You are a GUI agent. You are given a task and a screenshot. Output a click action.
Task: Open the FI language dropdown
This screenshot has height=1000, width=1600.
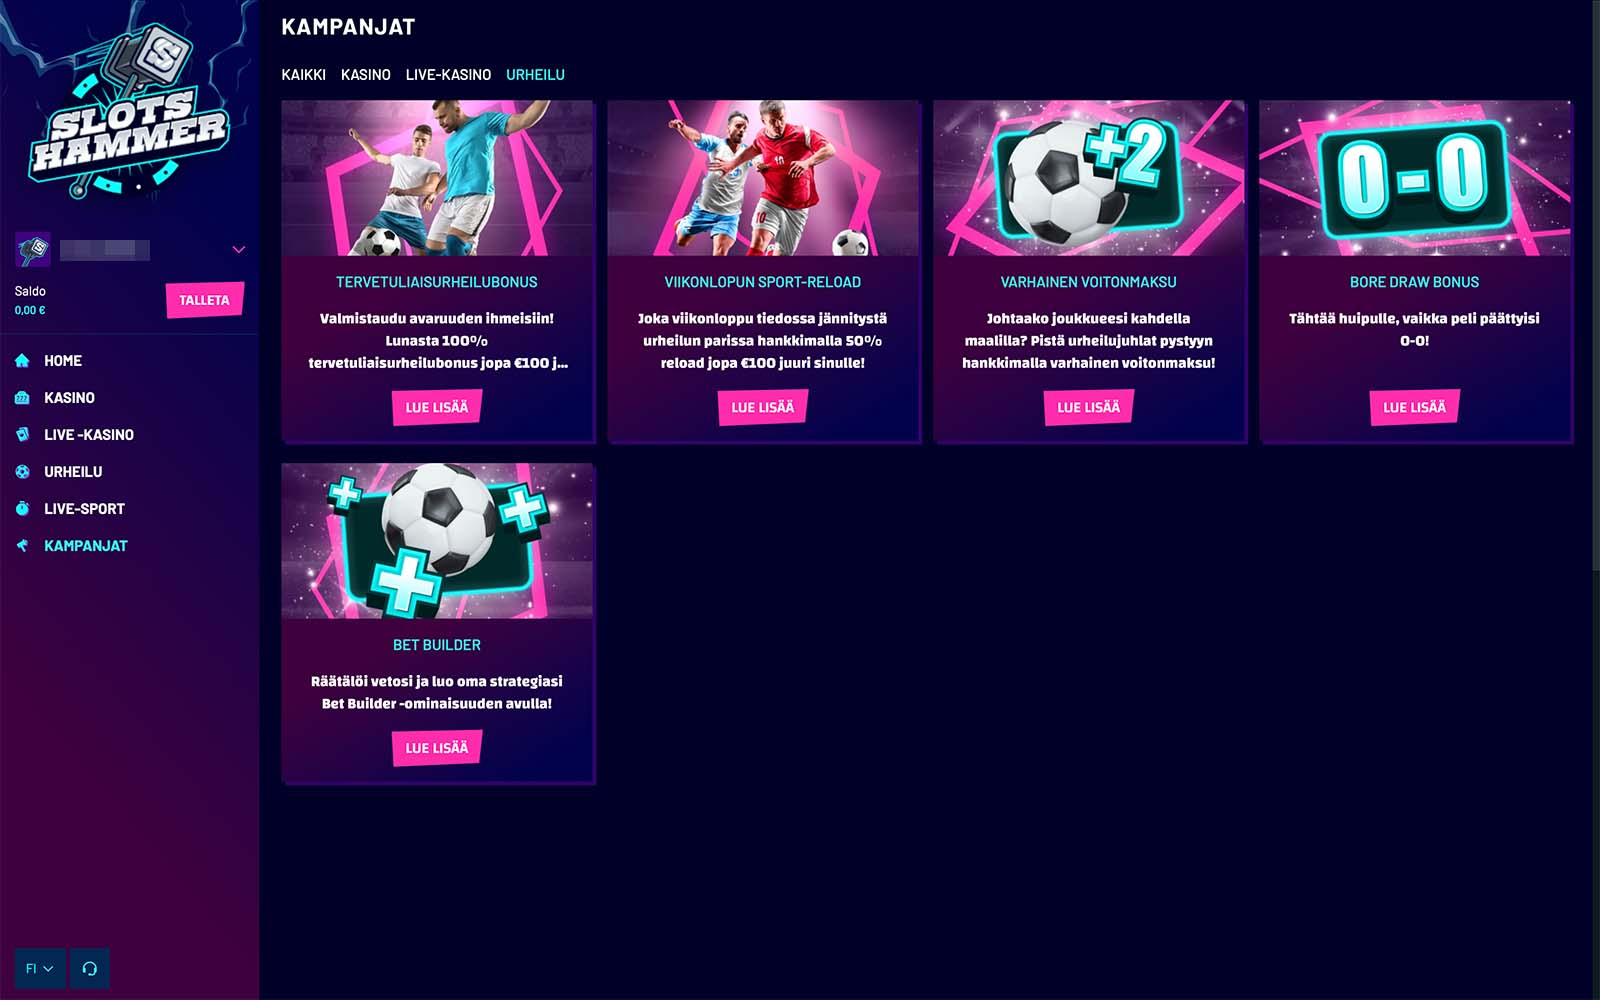click(40, 968)
